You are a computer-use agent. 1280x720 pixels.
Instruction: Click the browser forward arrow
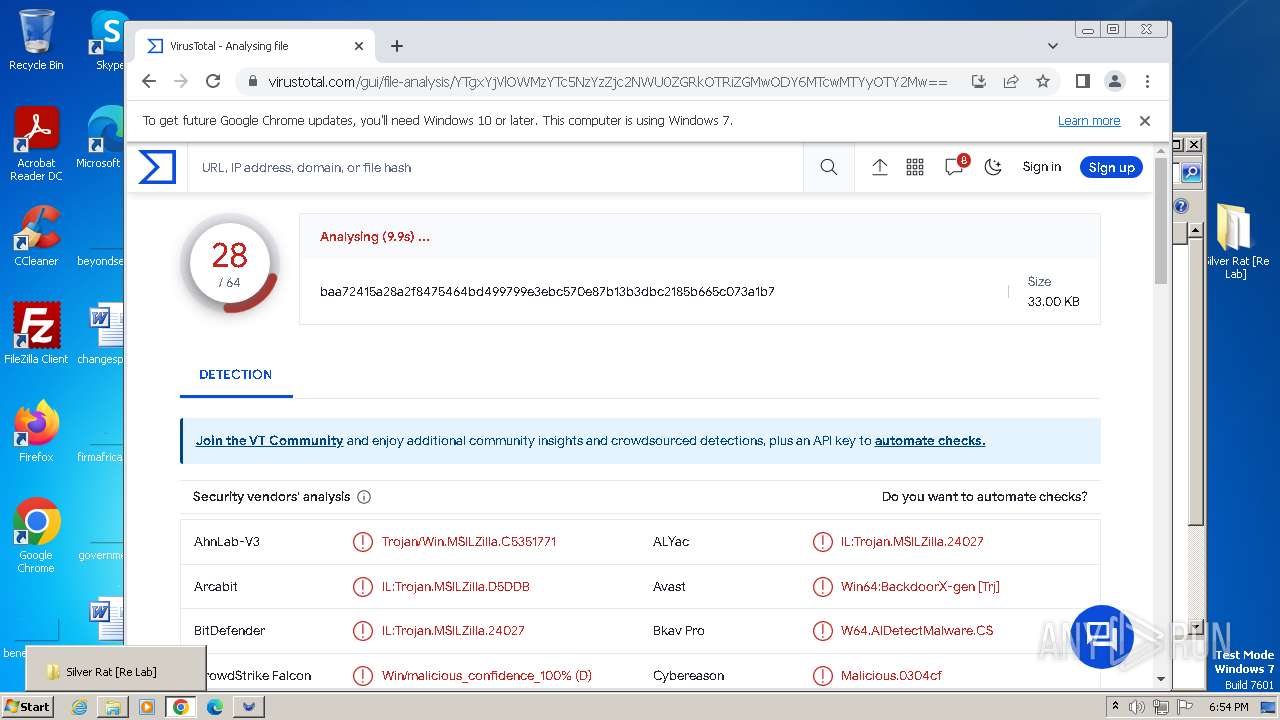[x=181, y=81]
